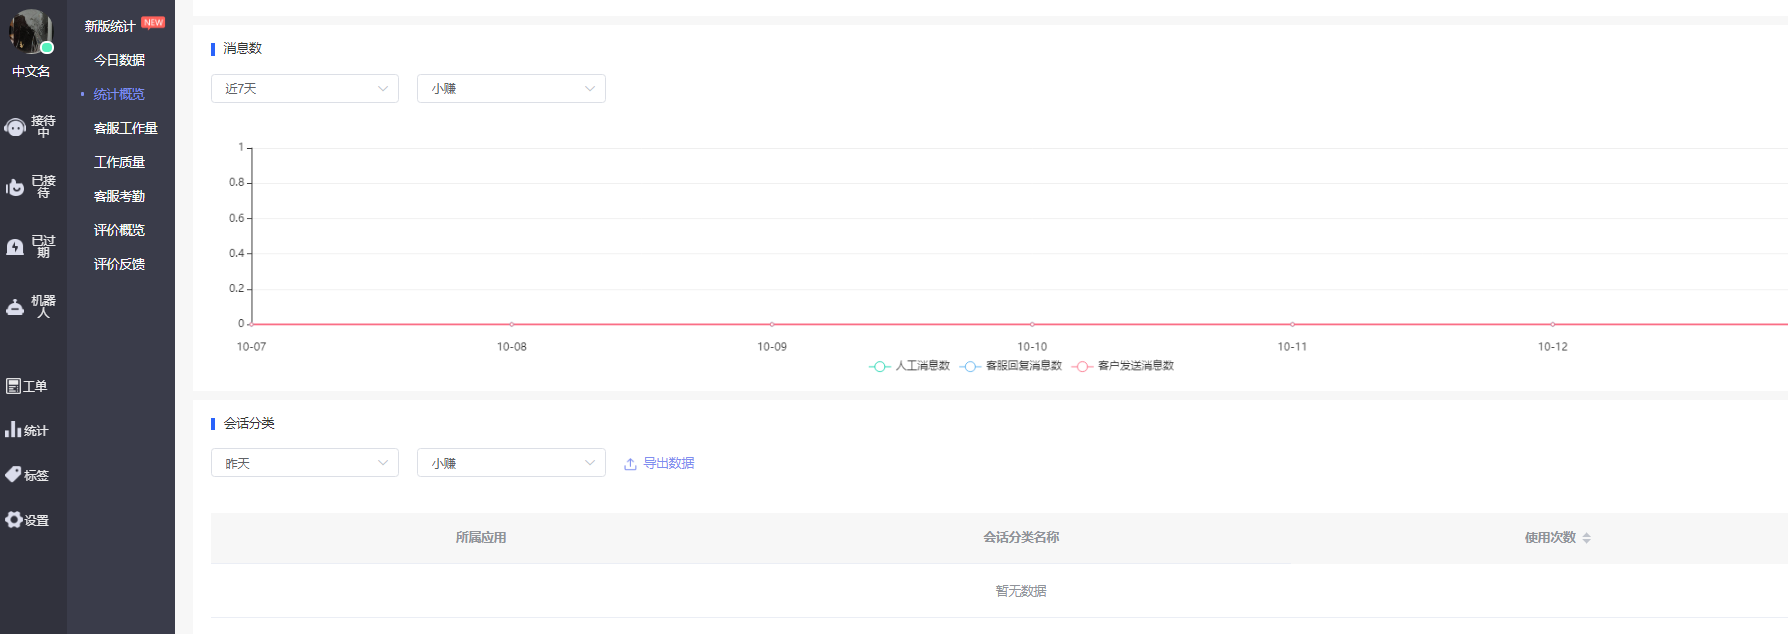
Task: Click the chart data point at 10-09
Action: pyautogui.click(x=772, y=324)
